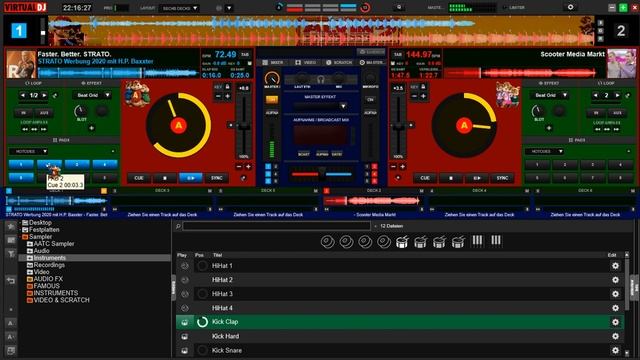Collapse the Sampler folder in browser tree
The height and width of the screenshot is (360, 640).
21,237
